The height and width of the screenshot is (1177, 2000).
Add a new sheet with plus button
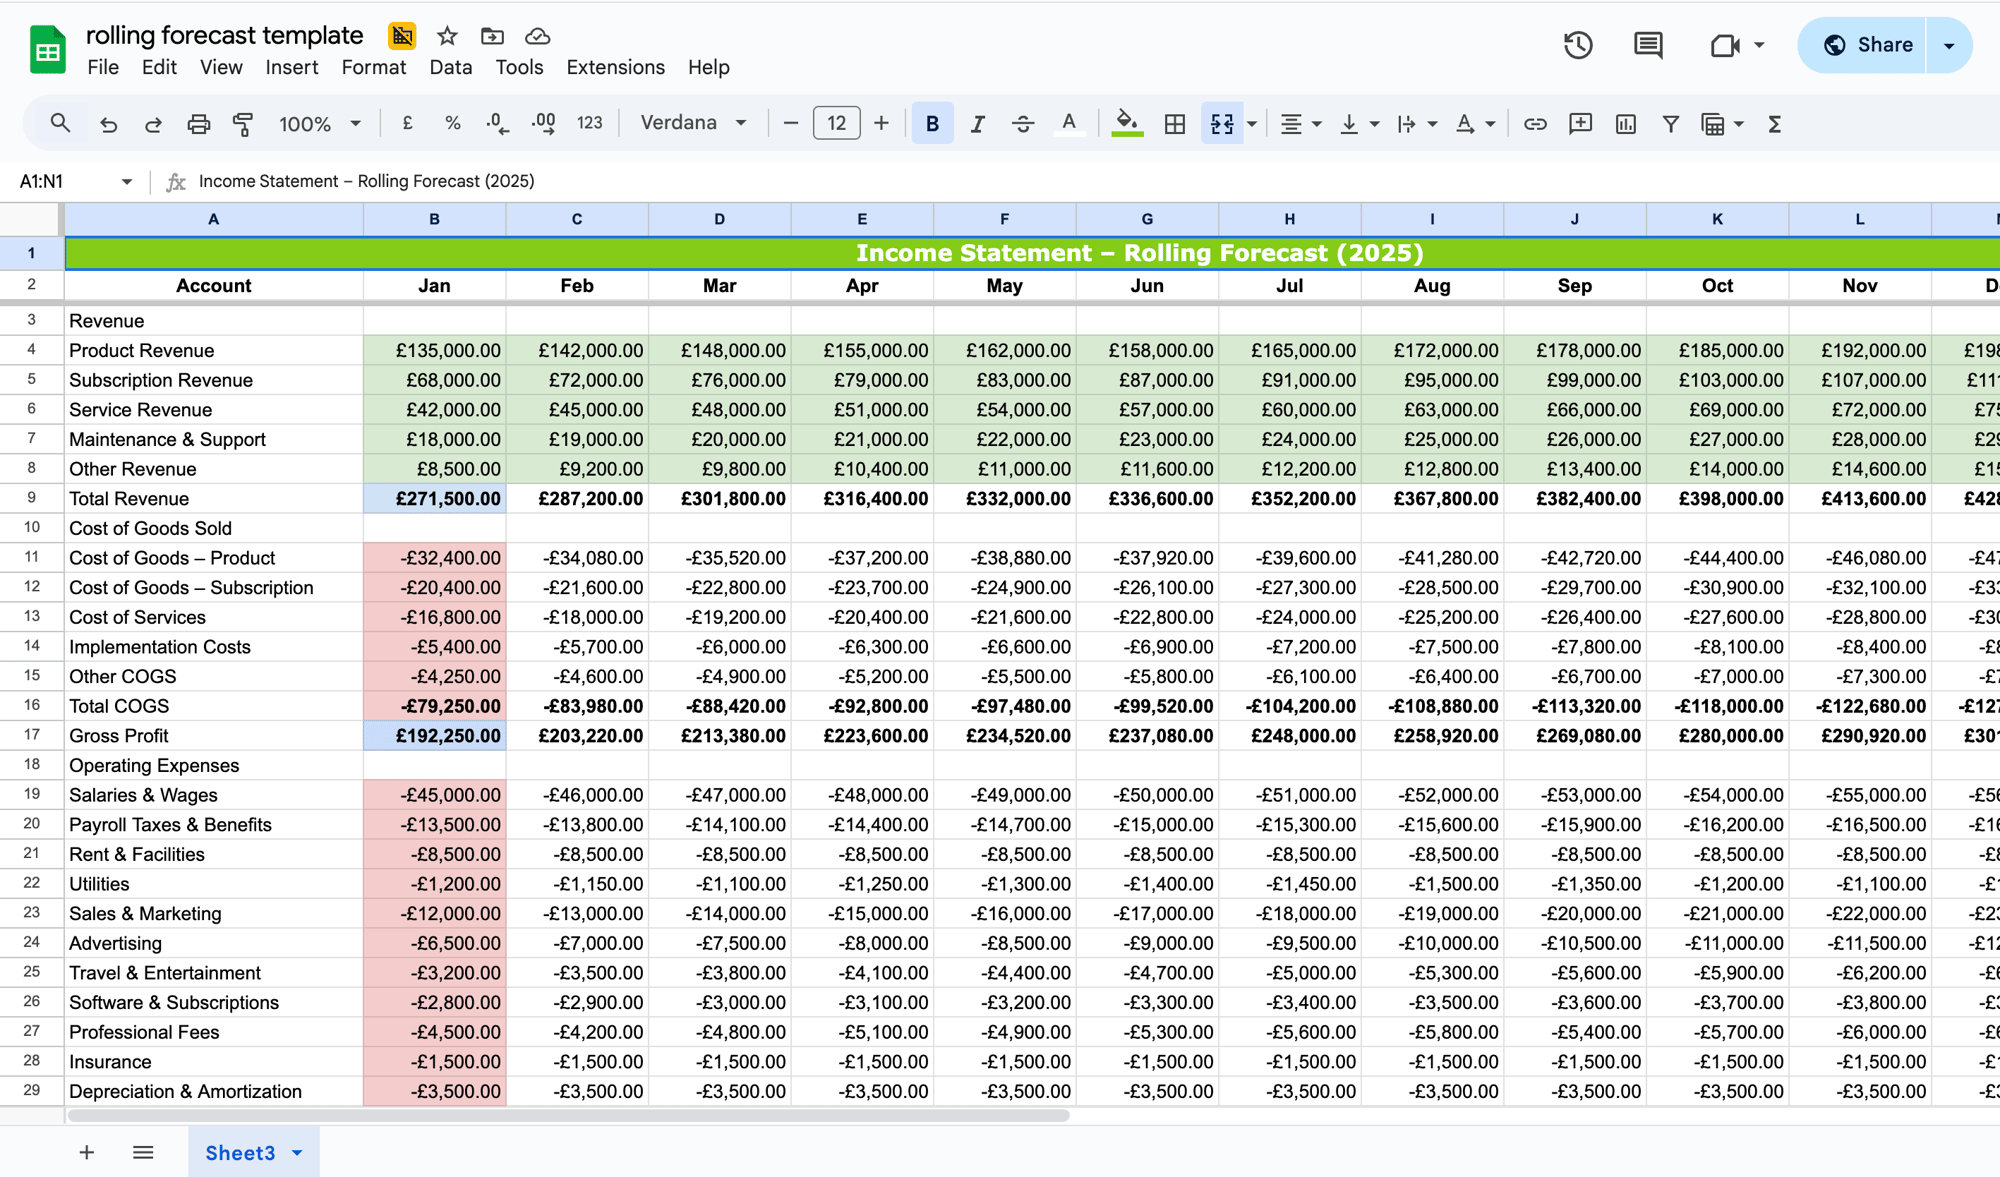tap(87, 1153)
